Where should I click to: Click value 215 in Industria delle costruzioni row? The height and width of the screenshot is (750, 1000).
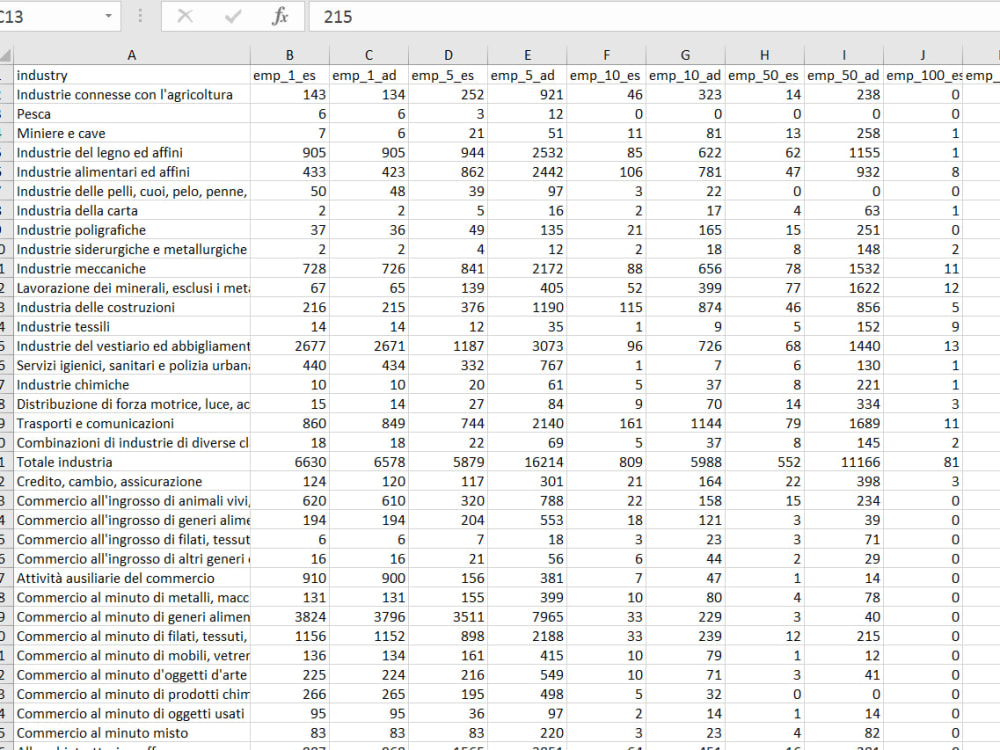(369, 307)
